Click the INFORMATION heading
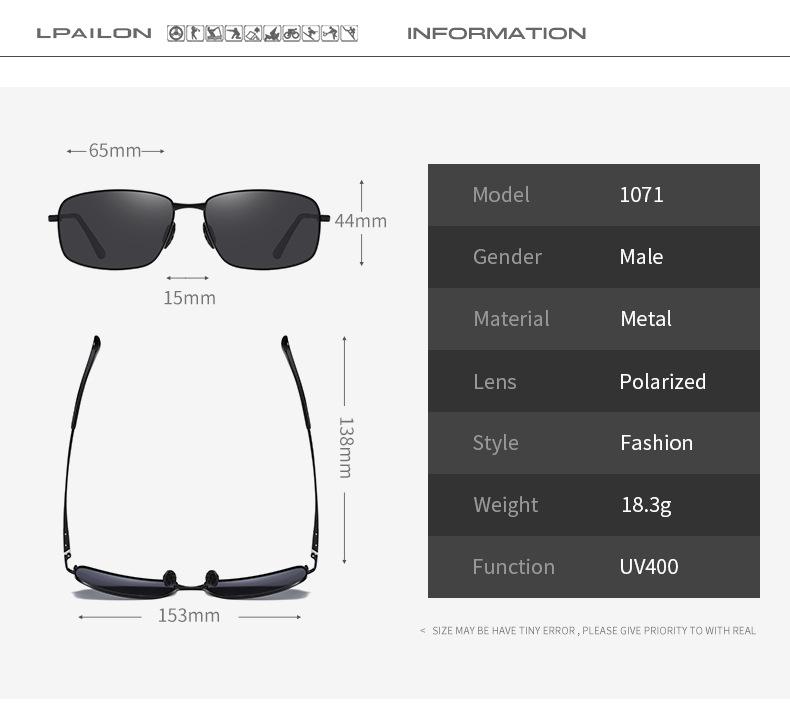The height and width of the screenshot is (708, 790). 496,33
